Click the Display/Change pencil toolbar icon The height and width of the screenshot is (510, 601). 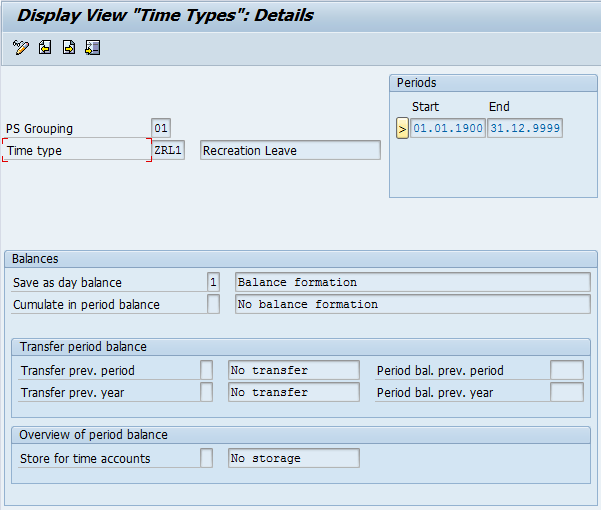[x=21, y=47]
